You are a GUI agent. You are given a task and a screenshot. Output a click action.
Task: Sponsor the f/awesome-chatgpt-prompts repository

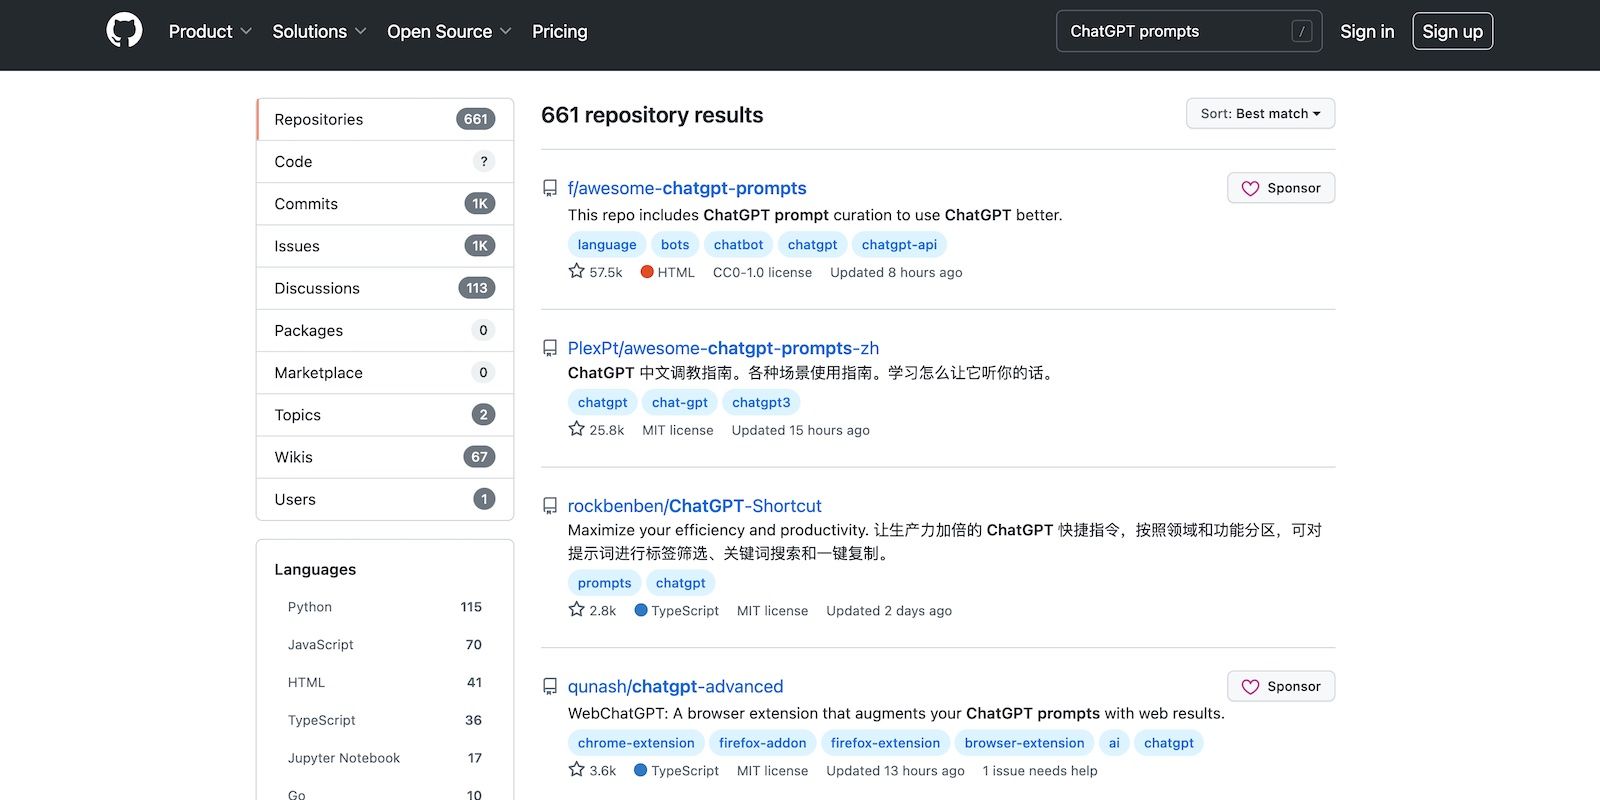click(1281, 188)
